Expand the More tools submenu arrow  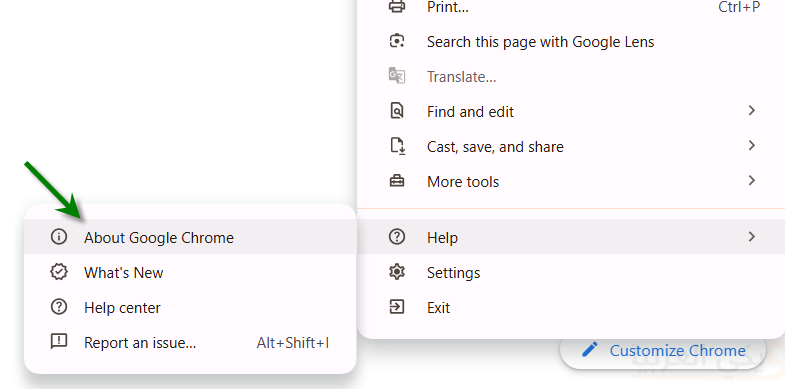[751, 181]
